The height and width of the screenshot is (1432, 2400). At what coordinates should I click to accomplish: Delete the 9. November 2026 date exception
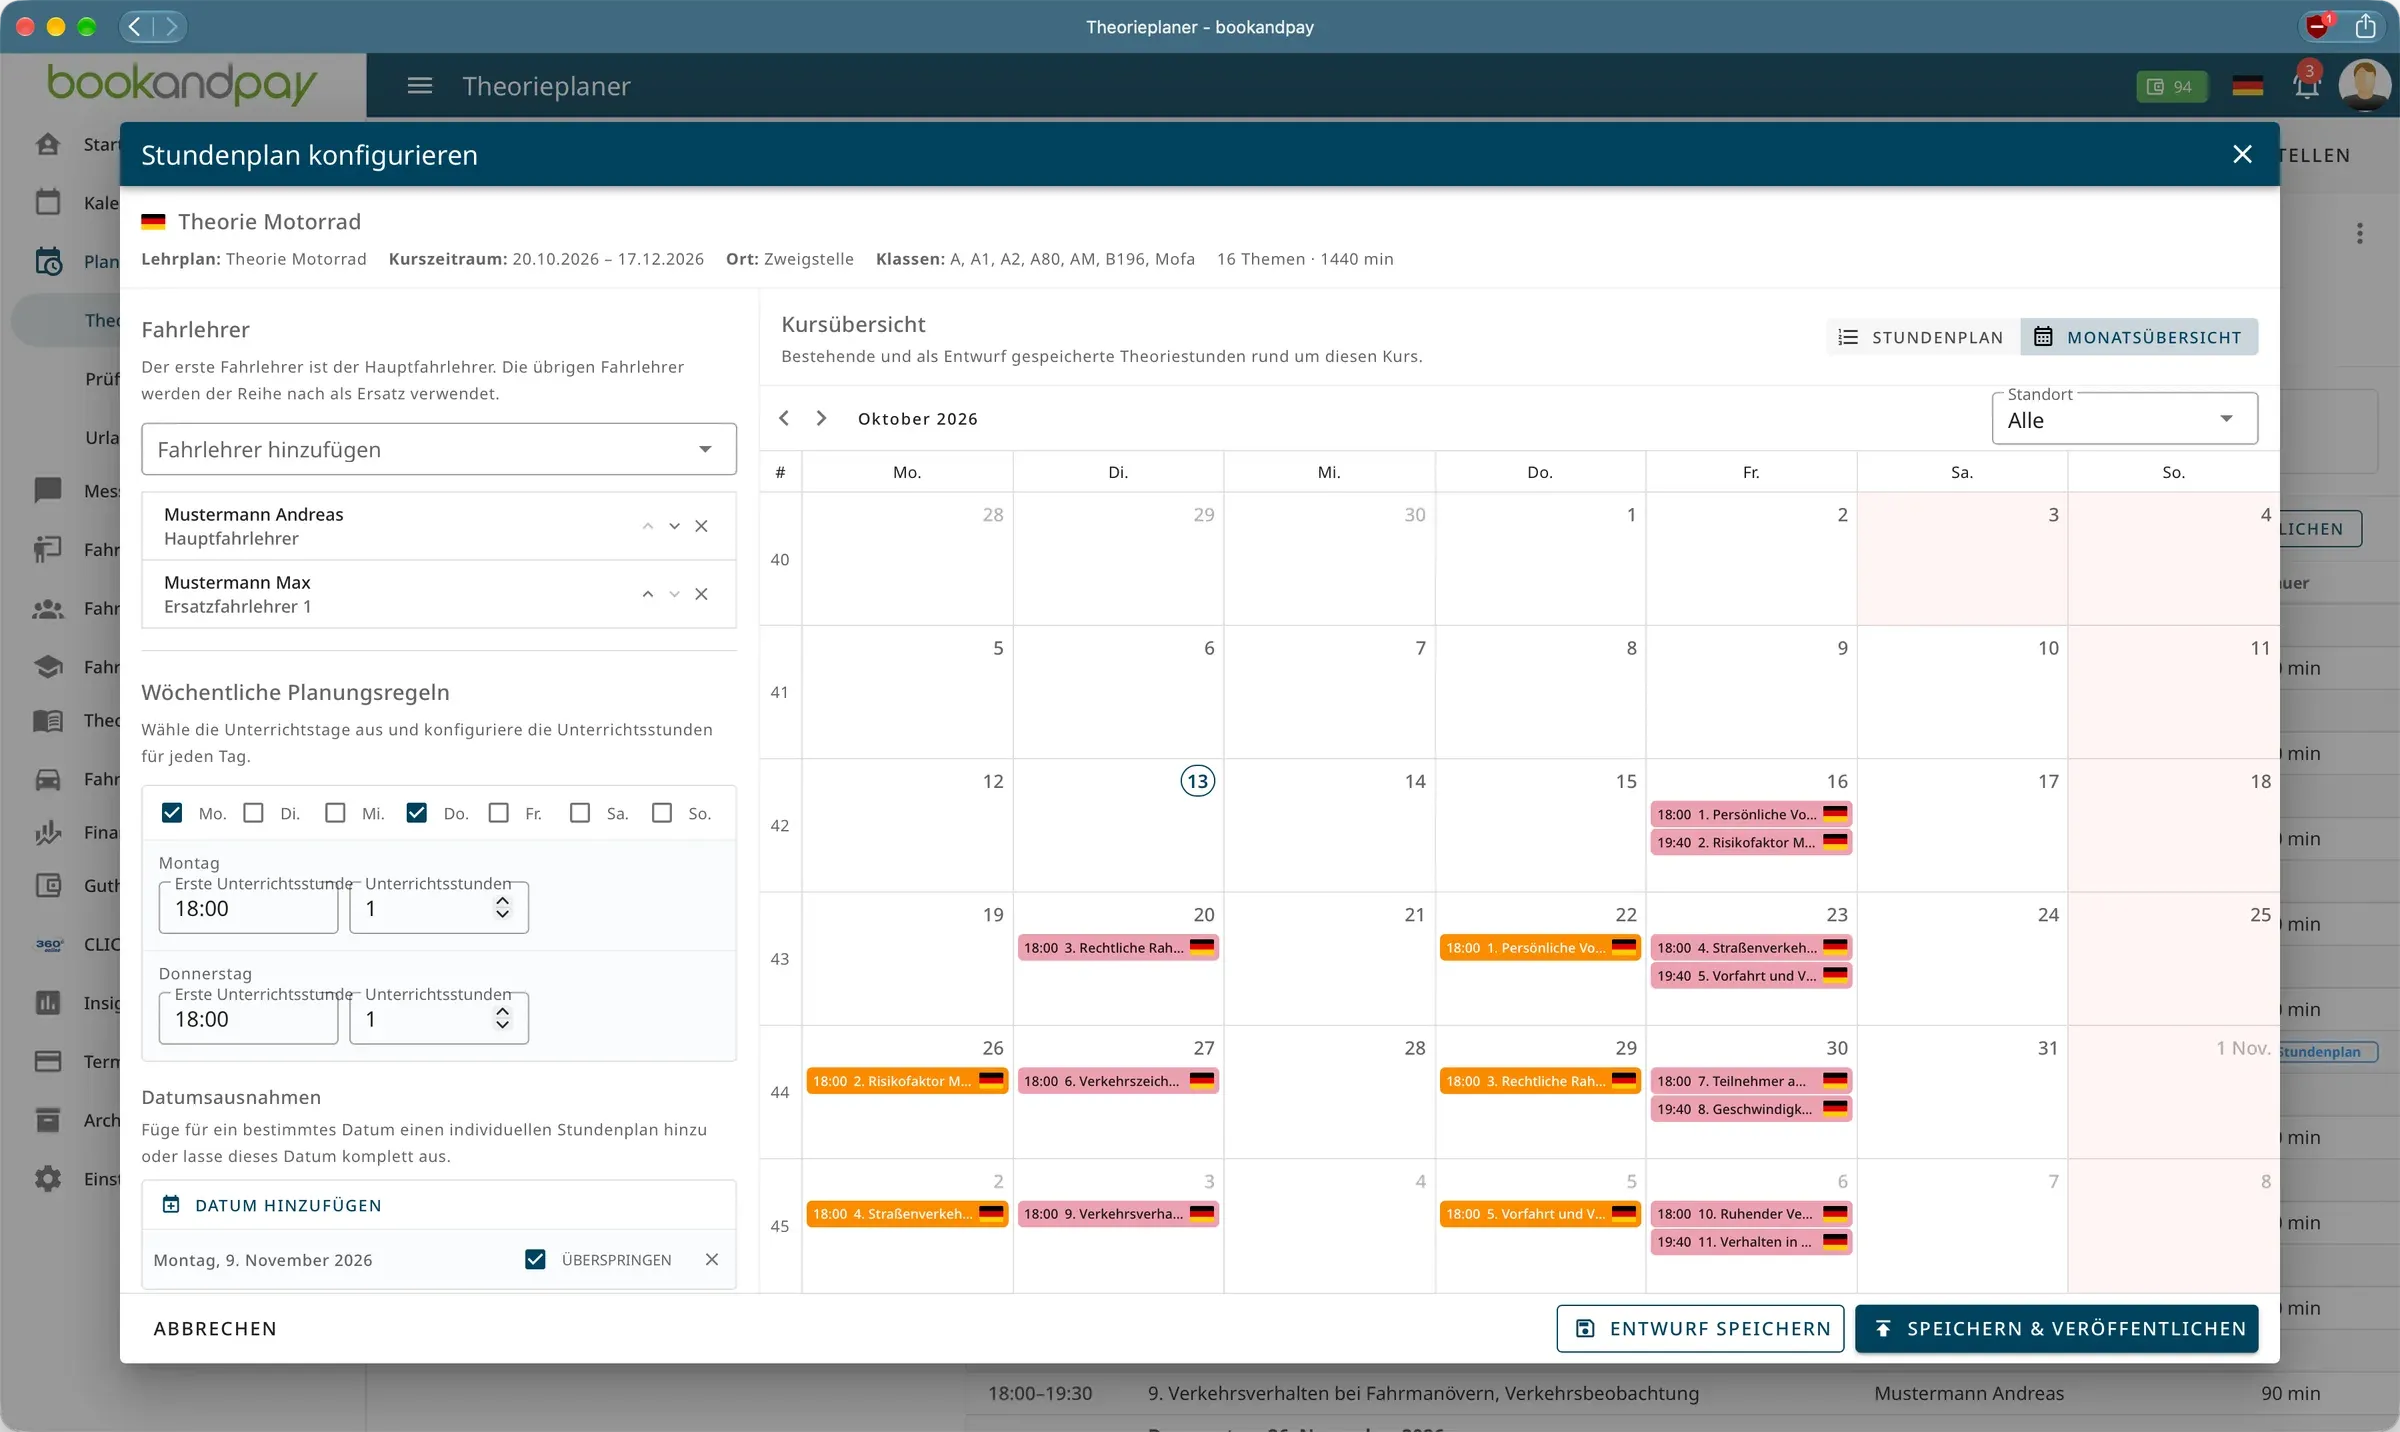712,1259
